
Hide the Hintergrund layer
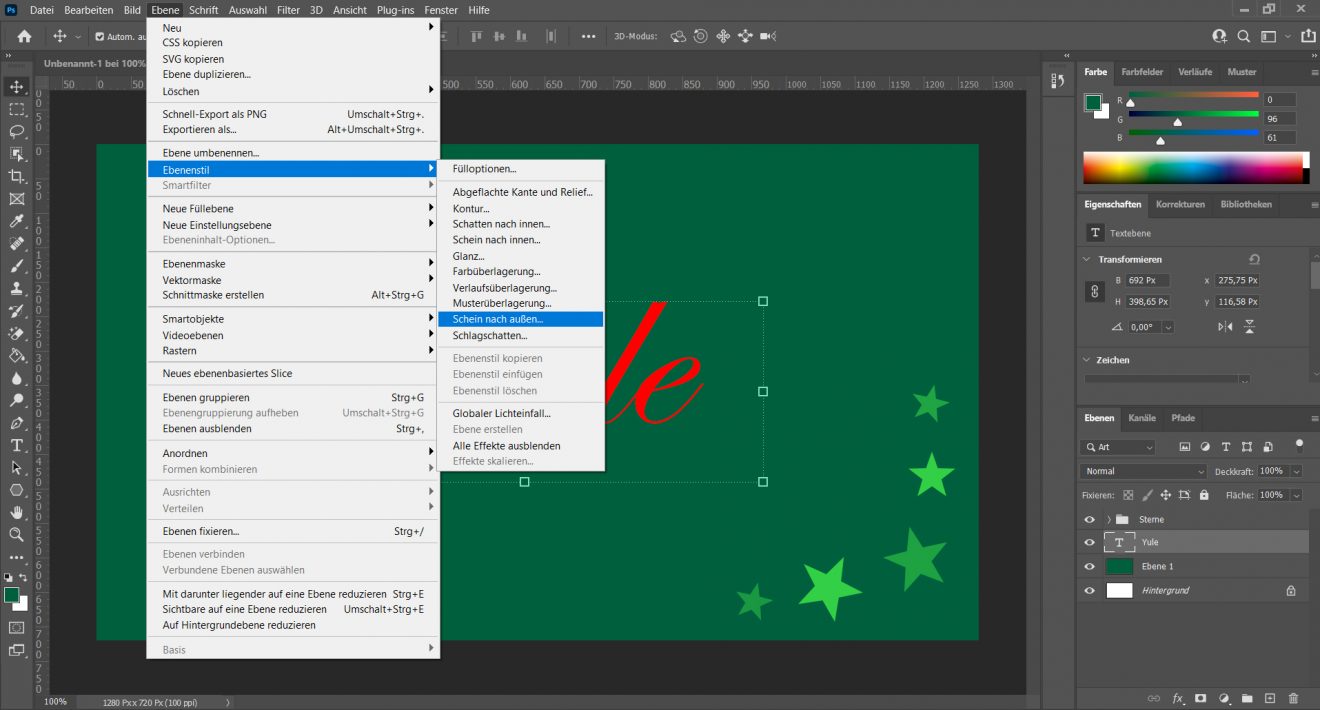(x=1089, y=590)
